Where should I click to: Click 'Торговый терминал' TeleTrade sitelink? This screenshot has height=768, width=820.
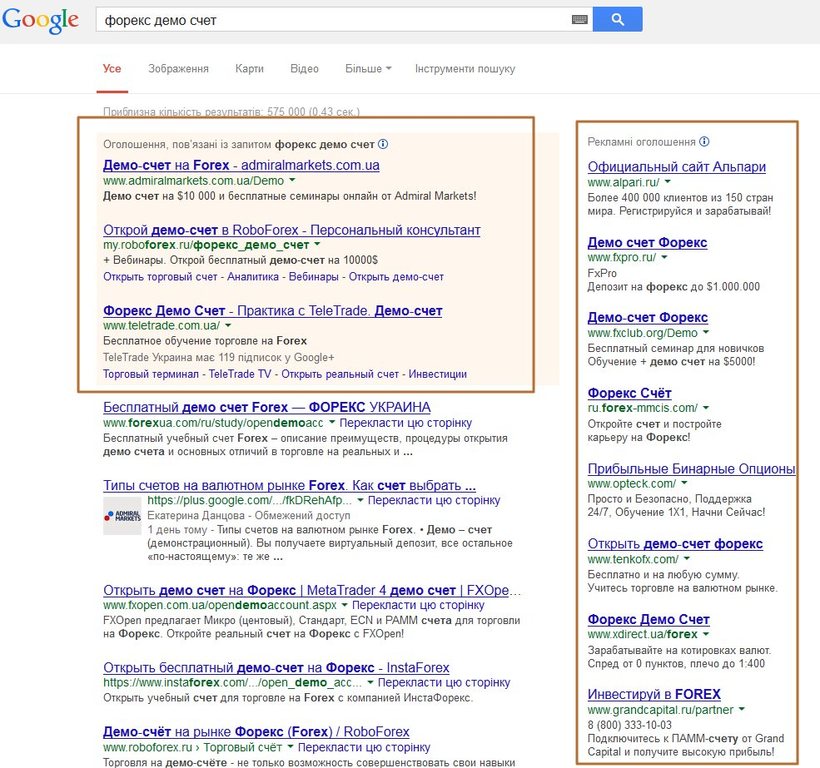(x=151, y=374)
